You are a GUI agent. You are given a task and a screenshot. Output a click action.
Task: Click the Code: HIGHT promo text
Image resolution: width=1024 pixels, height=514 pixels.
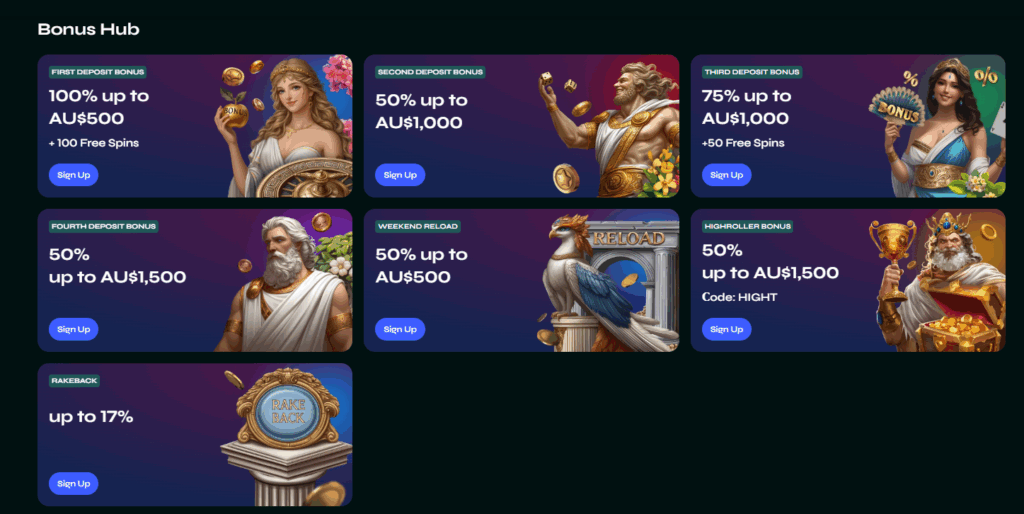click(739, 297)
